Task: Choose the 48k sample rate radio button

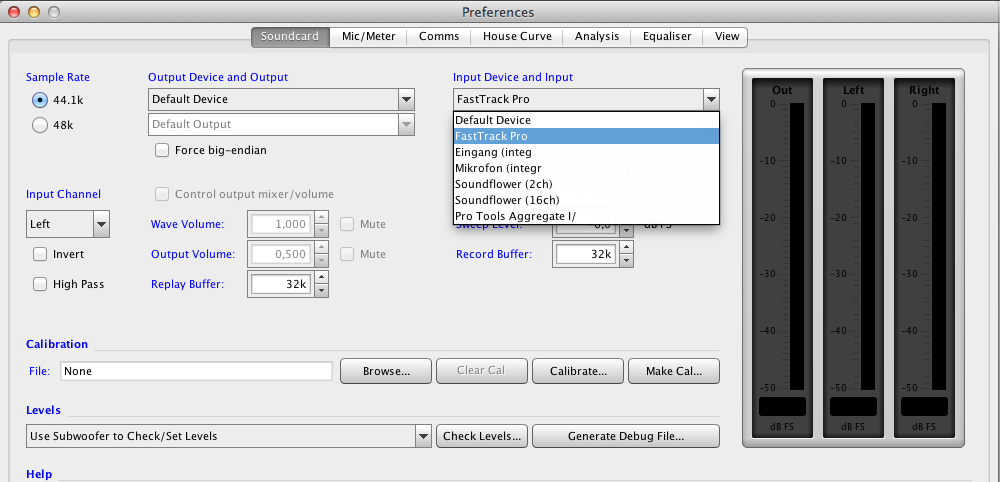Action: [x=40, y=125]
